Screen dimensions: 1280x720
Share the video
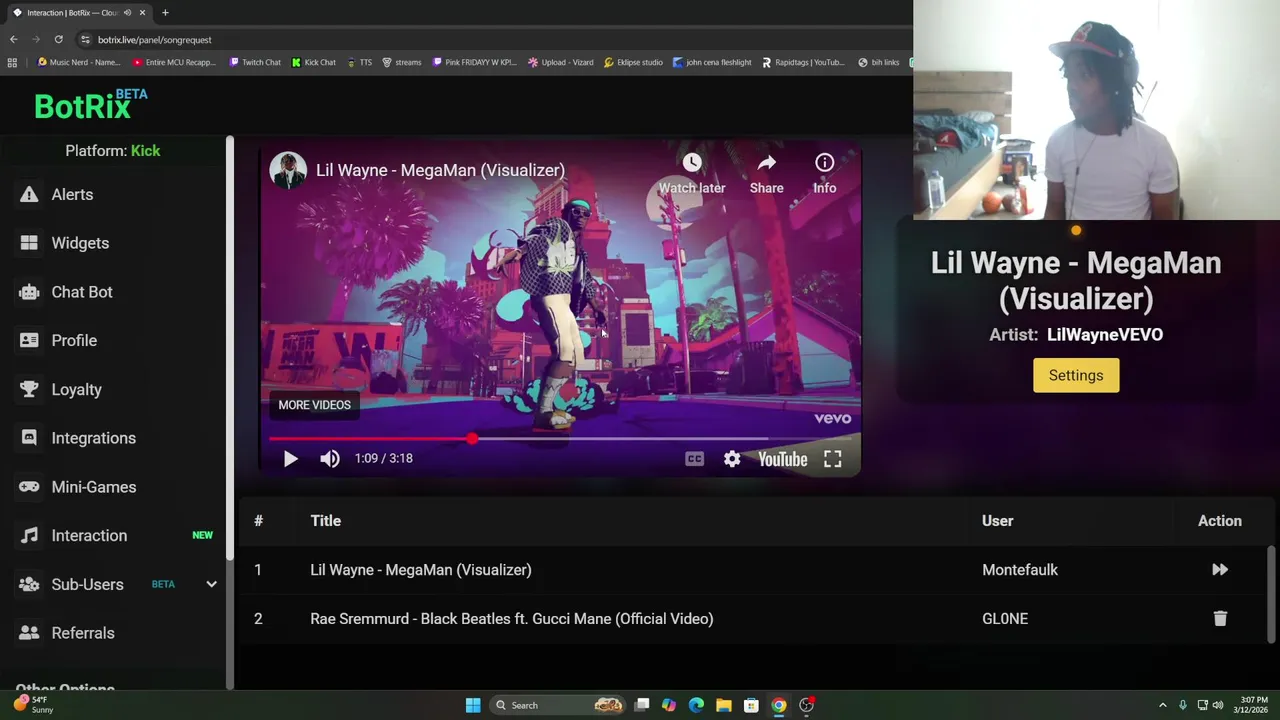coord(766,174)
